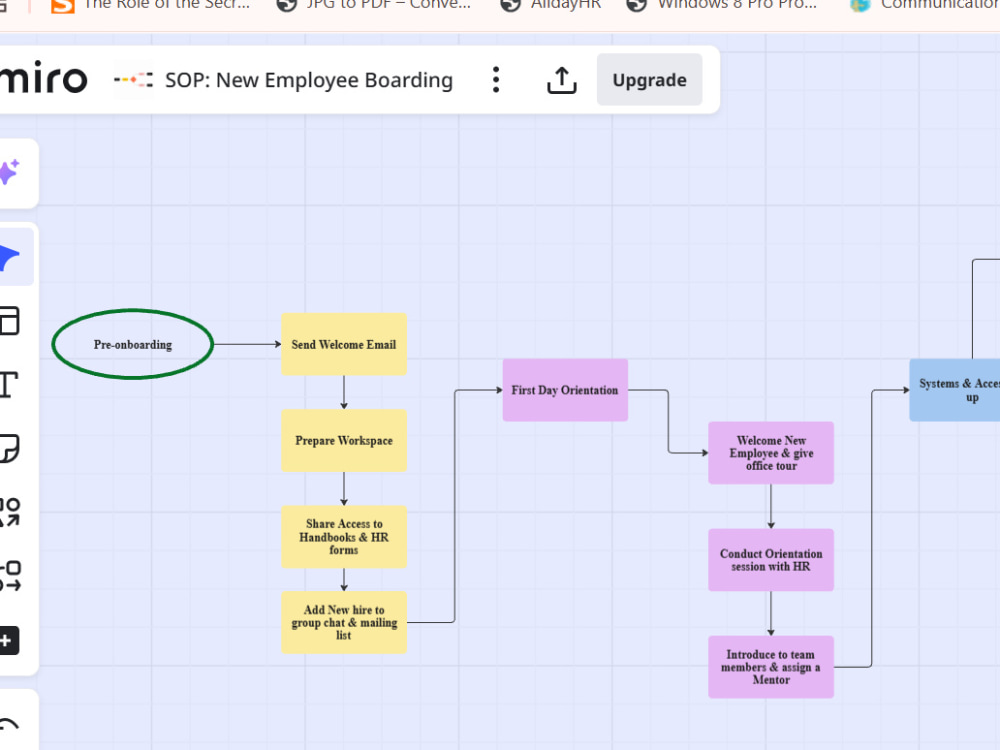Select the Text tool

[8, 385]
